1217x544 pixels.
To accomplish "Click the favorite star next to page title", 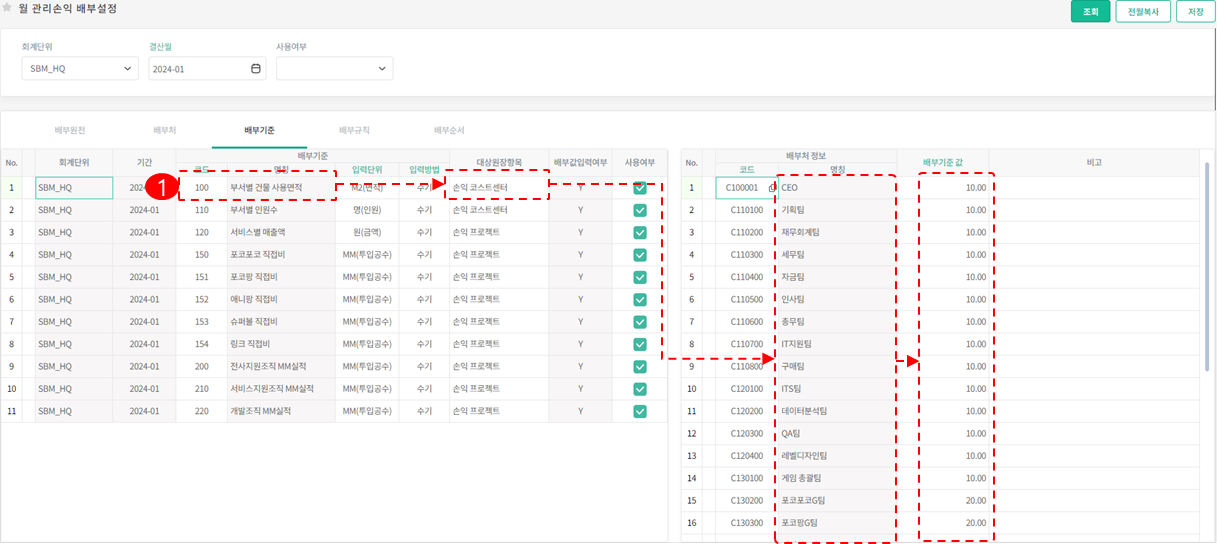I will [8, 8].
